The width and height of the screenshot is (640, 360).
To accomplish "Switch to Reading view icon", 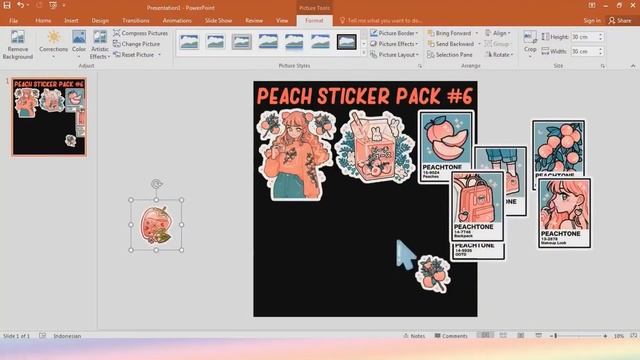I will point(521,336).
